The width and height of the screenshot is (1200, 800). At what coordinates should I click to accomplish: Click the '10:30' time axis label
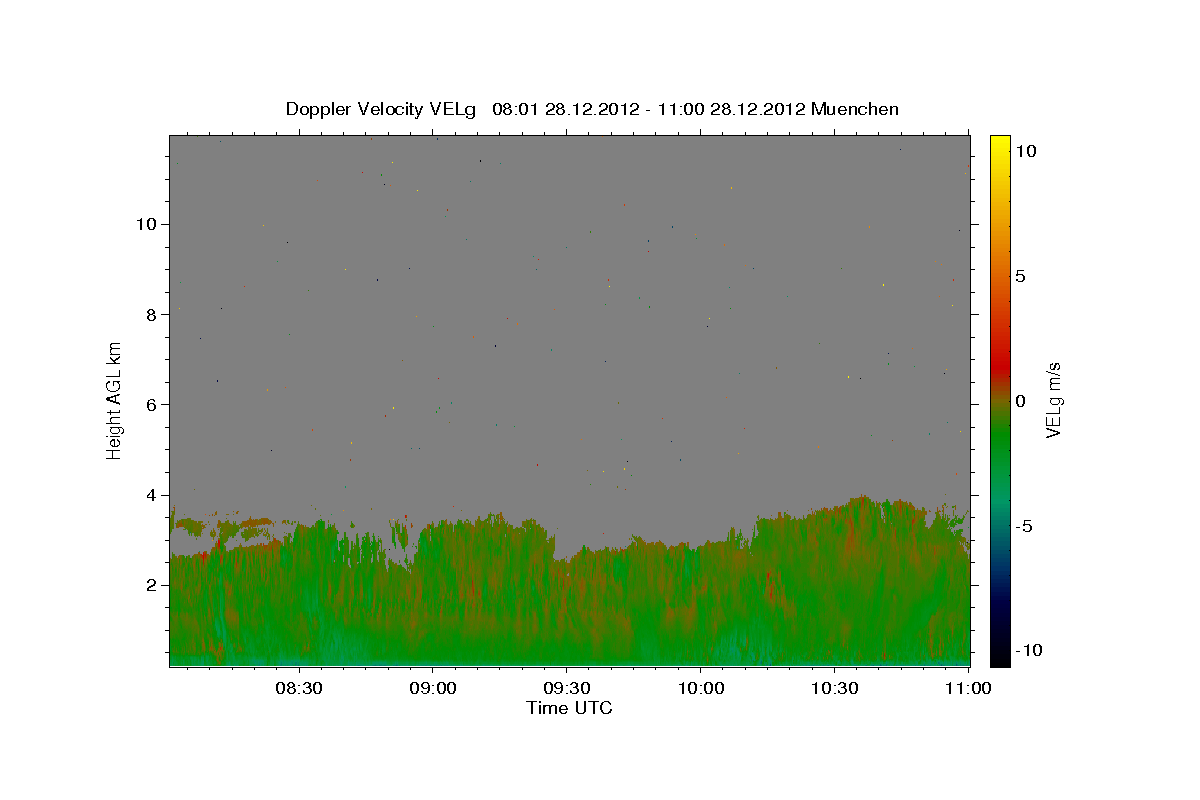tap(834, 689)
